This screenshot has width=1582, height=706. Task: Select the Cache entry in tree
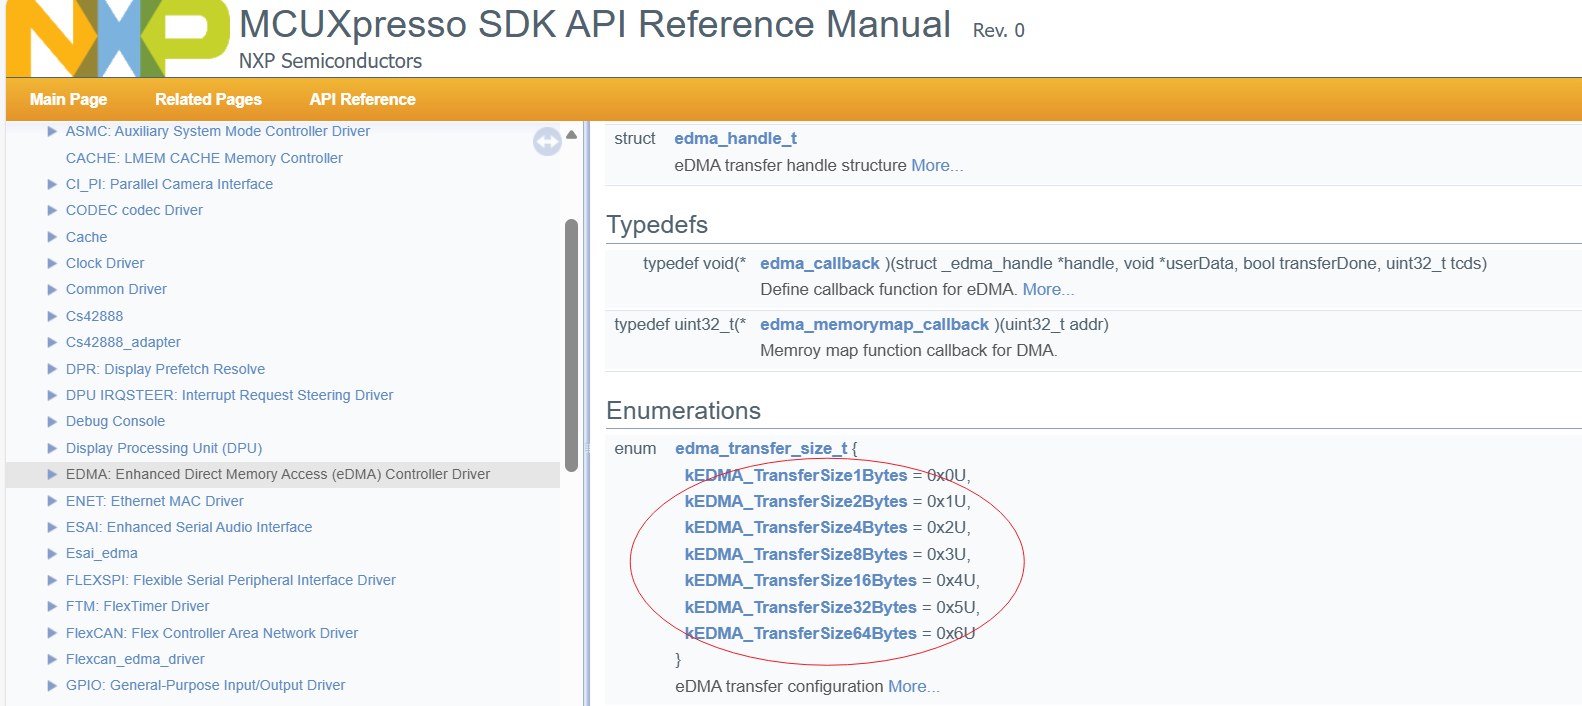[86, 237]
